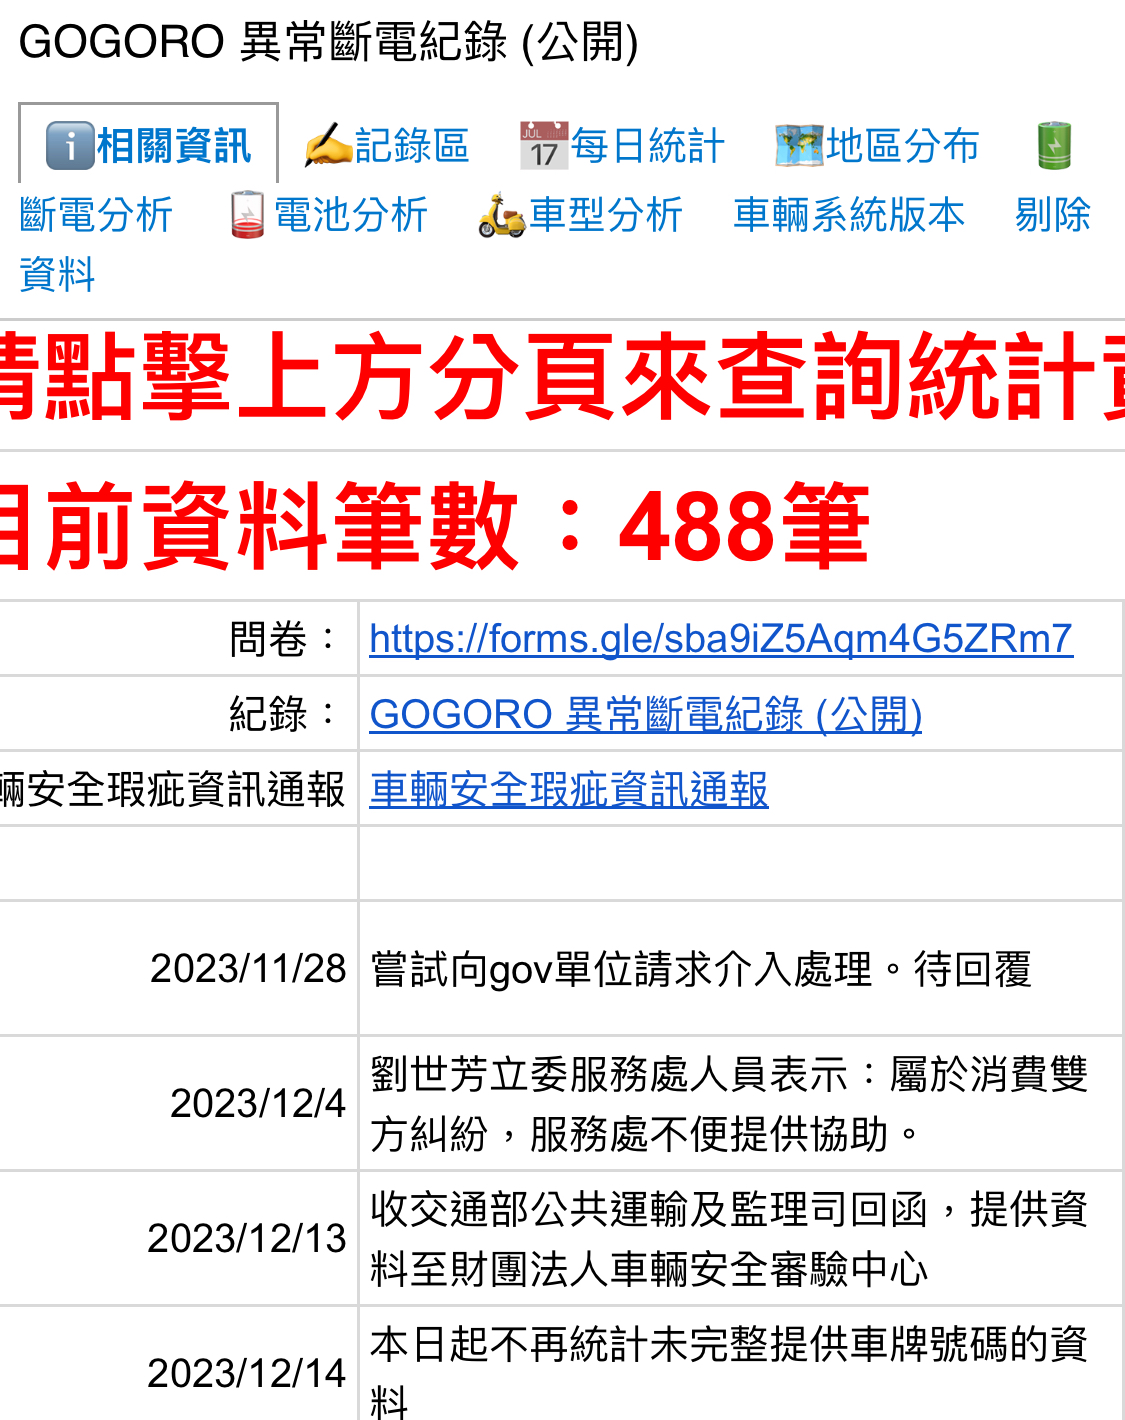This screenshot has width=1125, height=1420.
Task: Click the 2023/11/28 date cell
Action: (x=178, y=968)
